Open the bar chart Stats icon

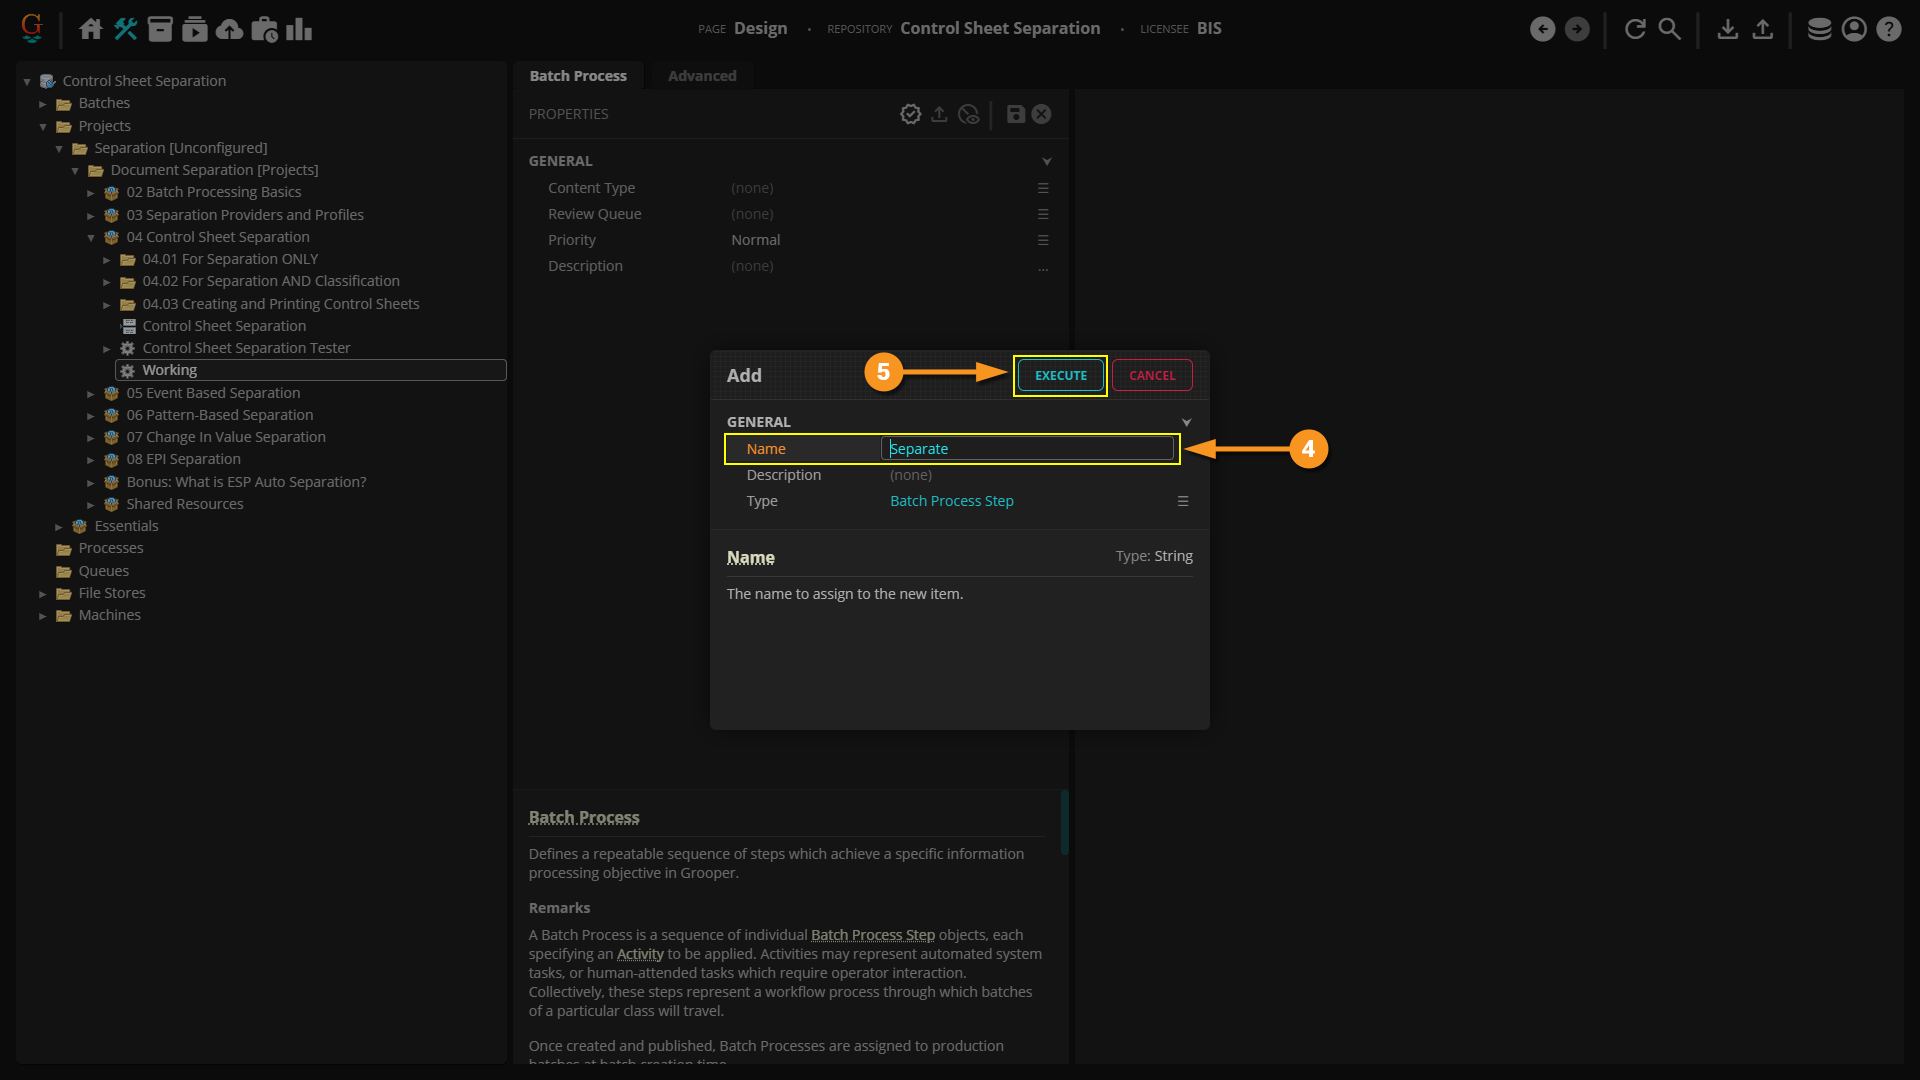coord(299,29)
